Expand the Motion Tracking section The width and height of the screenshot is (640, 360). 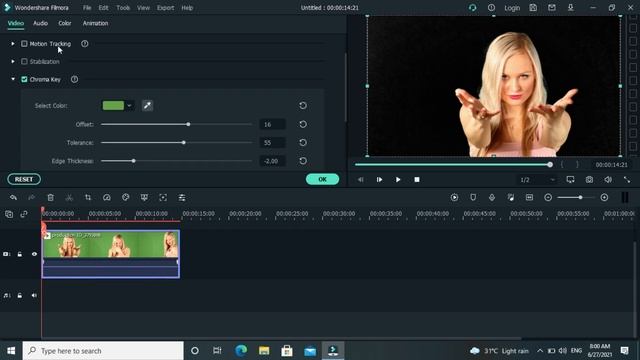coord(13,44)
